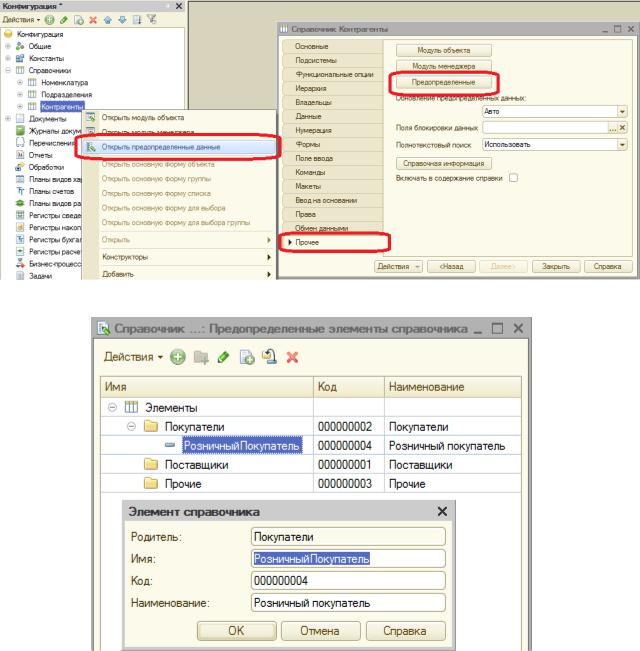This screenshot has height=651, width=640.
Task: Click Справочная информация button
Action: pyautogui.click(x=443, y=164)
